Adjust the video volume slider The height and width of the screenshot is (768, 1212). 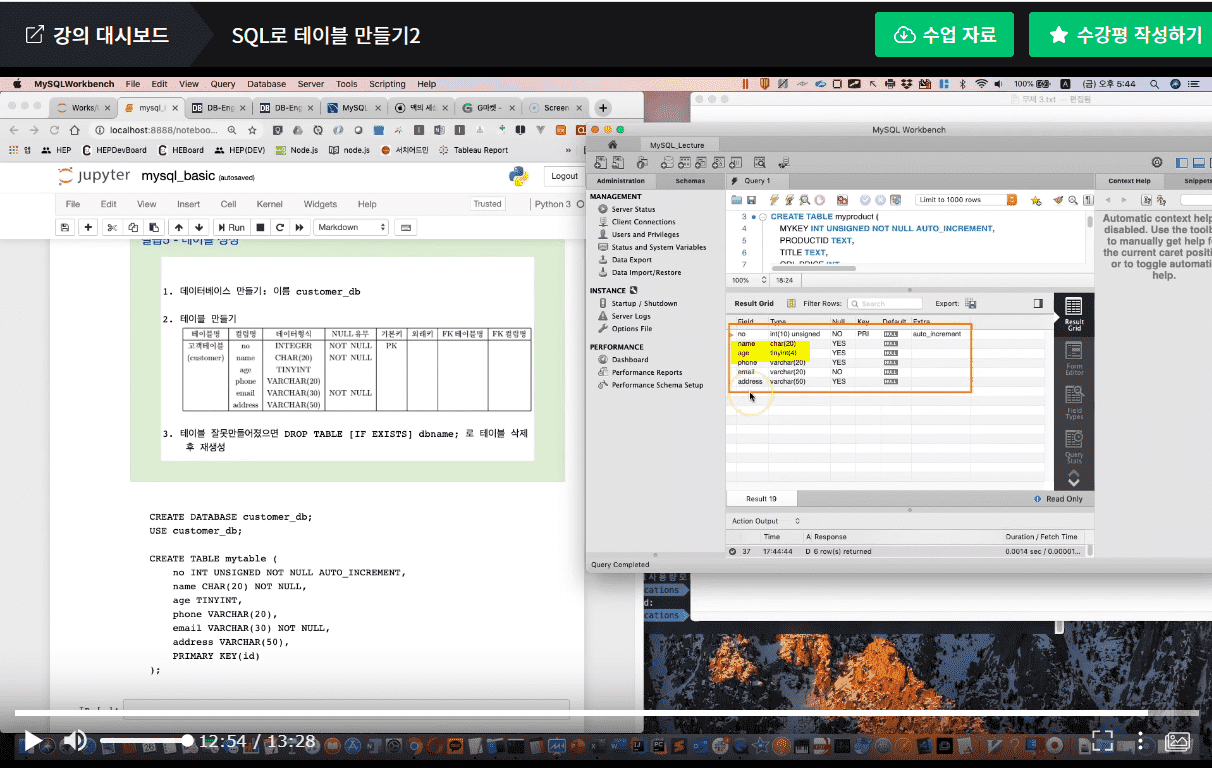146,740
